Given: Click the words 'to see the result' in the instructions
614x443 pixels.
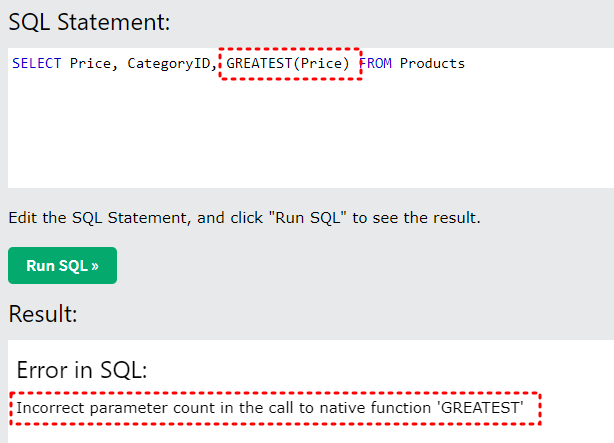Looking at the screenshot, I should click(x=416, y=217).
